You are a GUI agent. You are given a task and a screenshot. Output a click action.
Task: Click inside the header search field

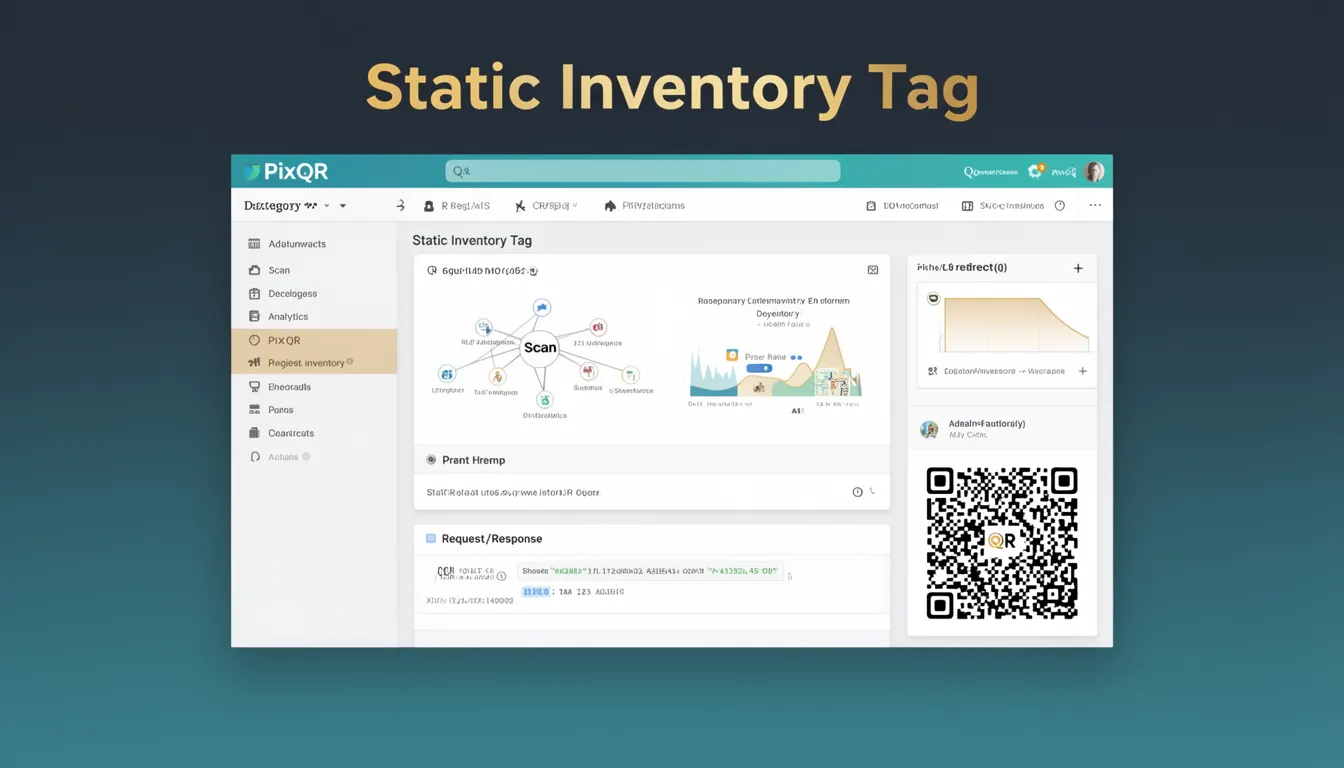coord(642,171)
